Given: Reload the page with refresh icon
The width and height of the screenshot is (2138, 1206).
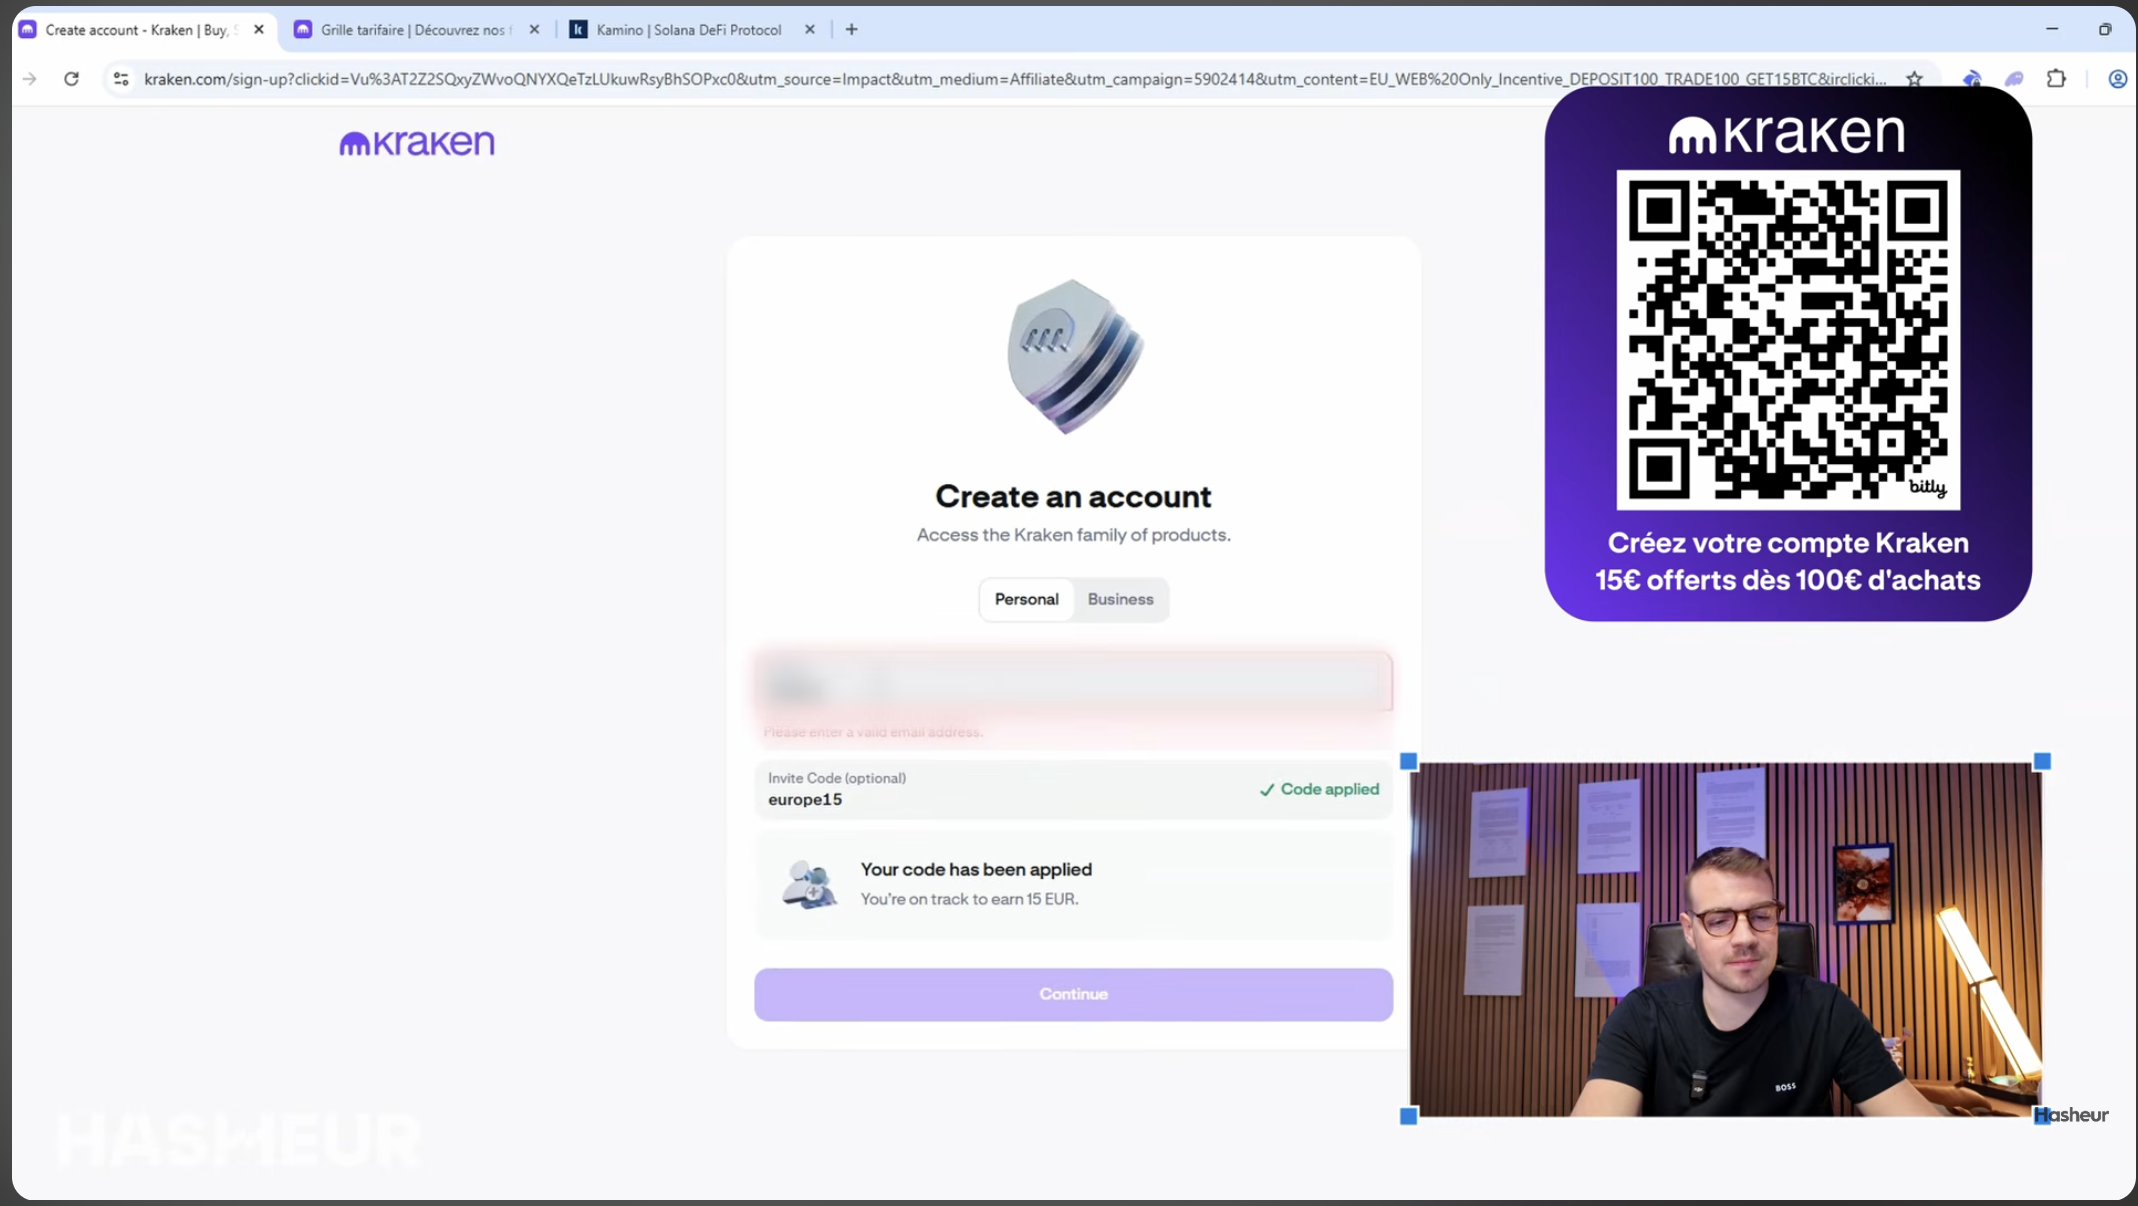Looking at the screenshot, I should (x=71, y=79).
